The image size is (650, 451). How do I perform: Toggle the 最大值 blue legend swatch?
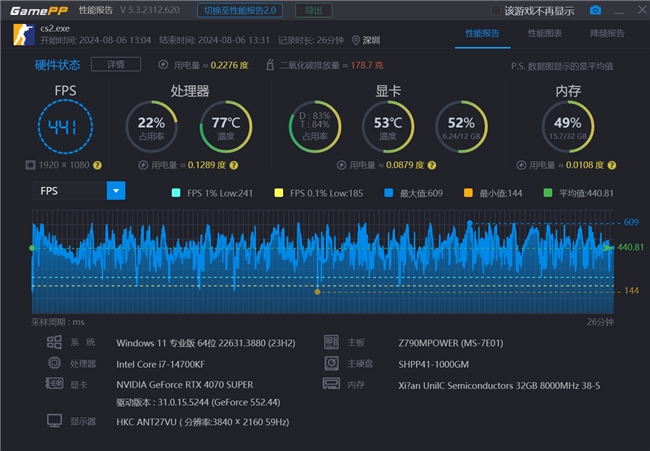click(x=388, y=193)
